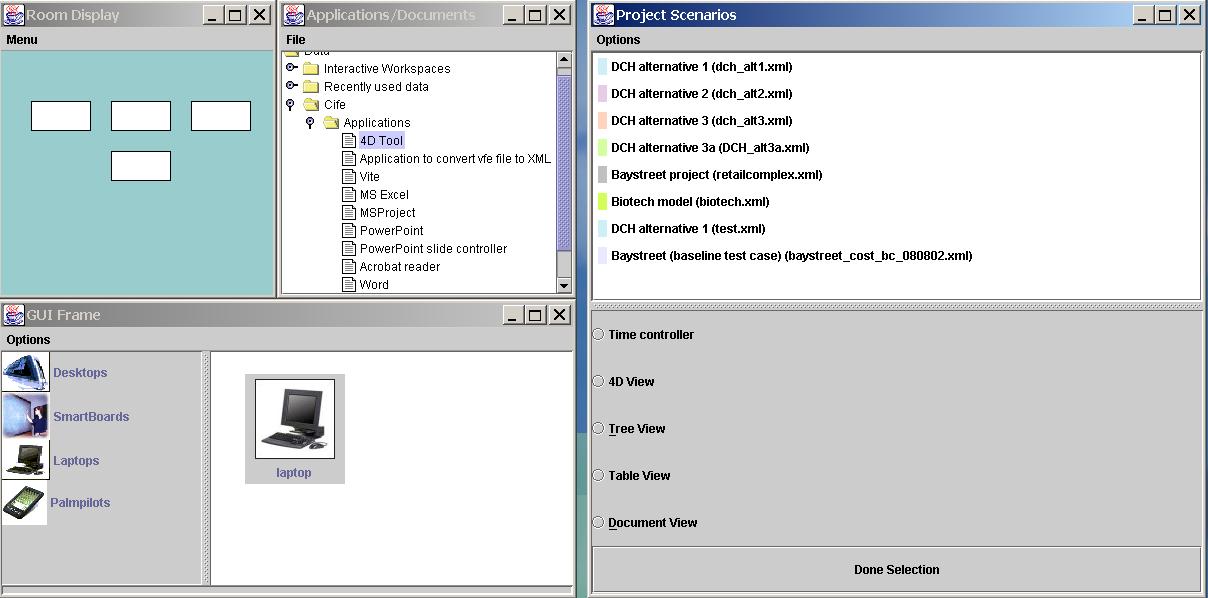Open the MS Excel document icon
The width and height of the screenshot is (1208, 598).
[x=349, y=195]
